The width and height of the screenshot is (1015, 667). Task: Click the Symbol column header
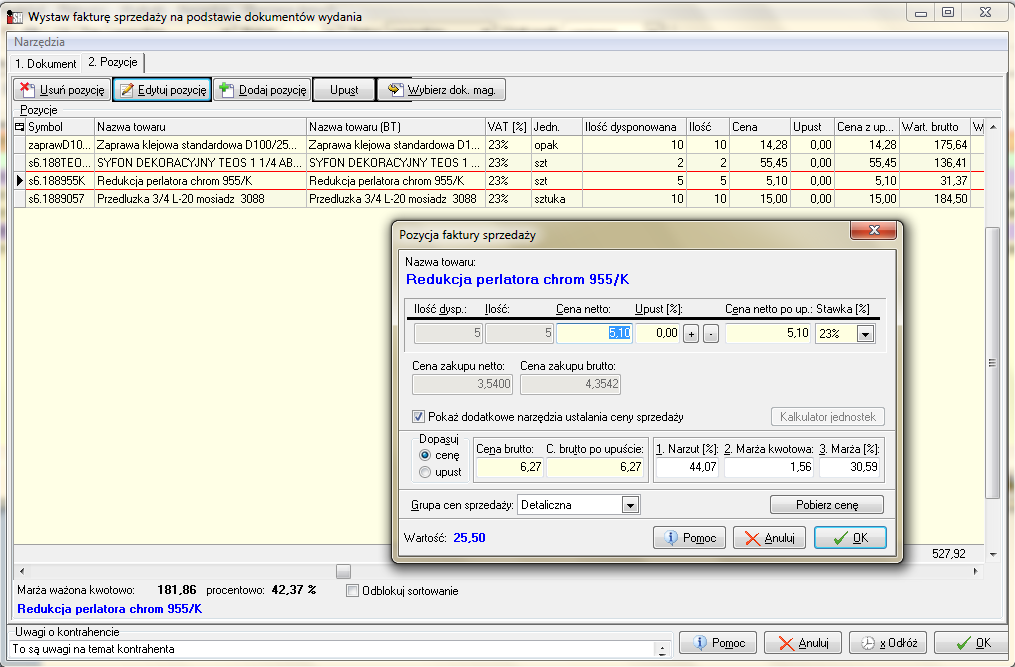pos(60,127)
